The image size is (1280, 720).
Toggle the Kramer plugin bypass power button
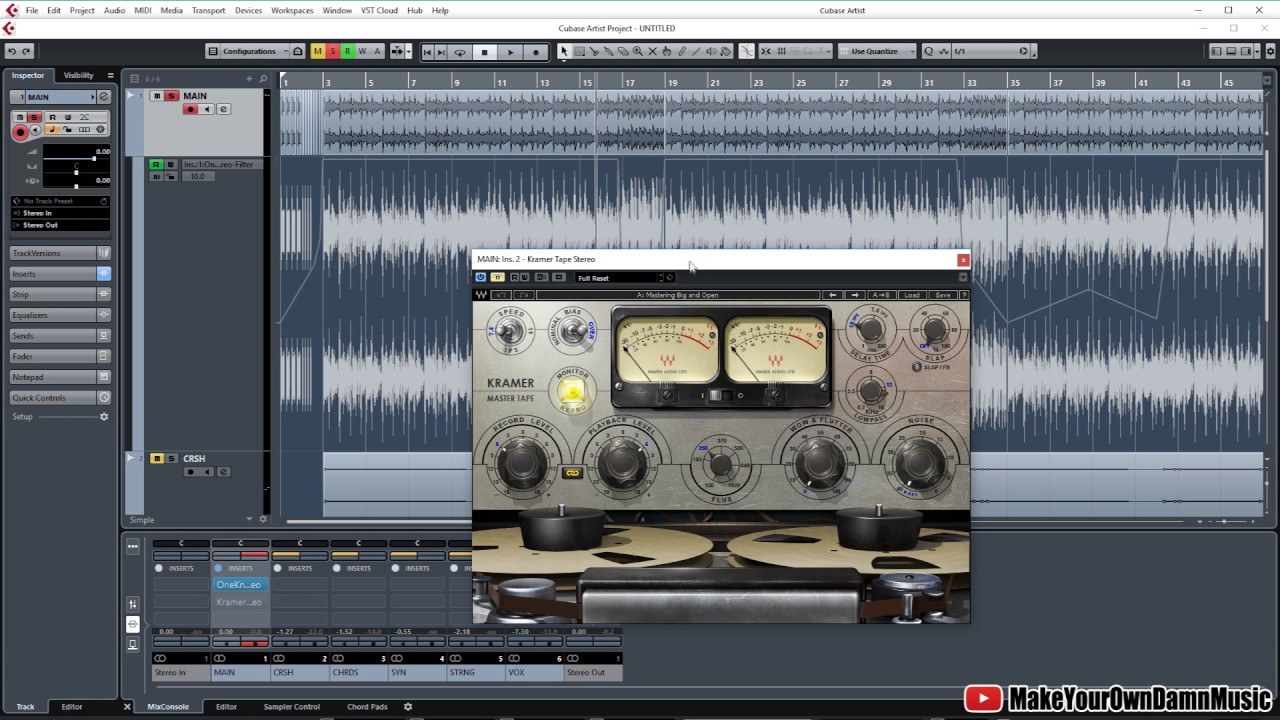[481, 277]
